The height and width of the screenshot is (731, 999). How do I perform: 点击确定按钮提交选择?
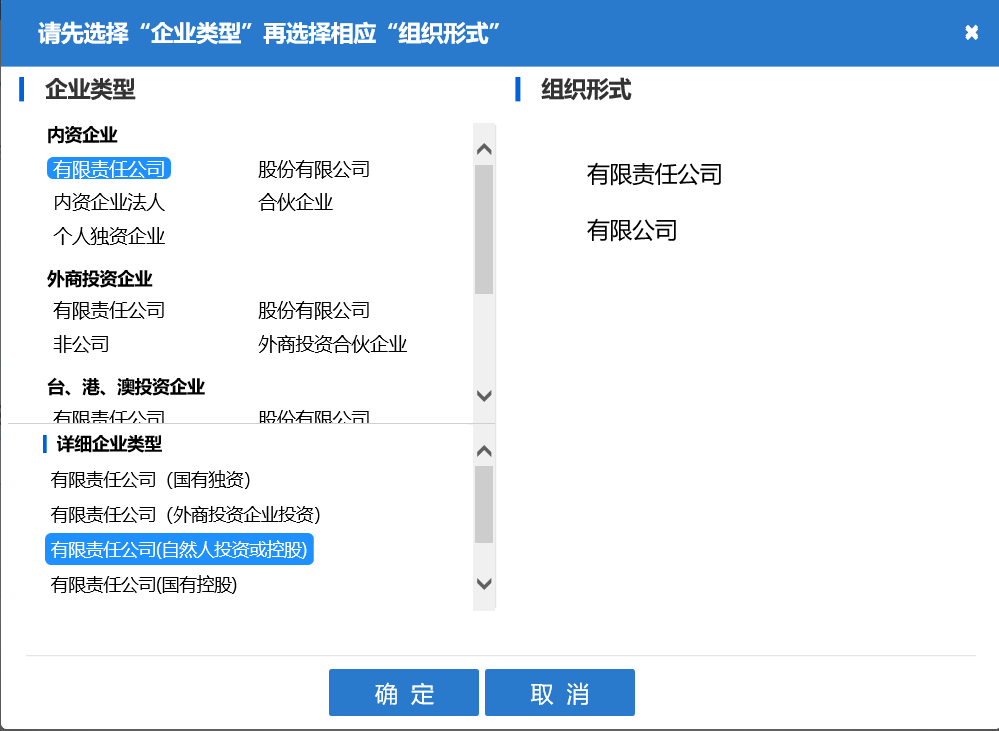pos(403,692)
